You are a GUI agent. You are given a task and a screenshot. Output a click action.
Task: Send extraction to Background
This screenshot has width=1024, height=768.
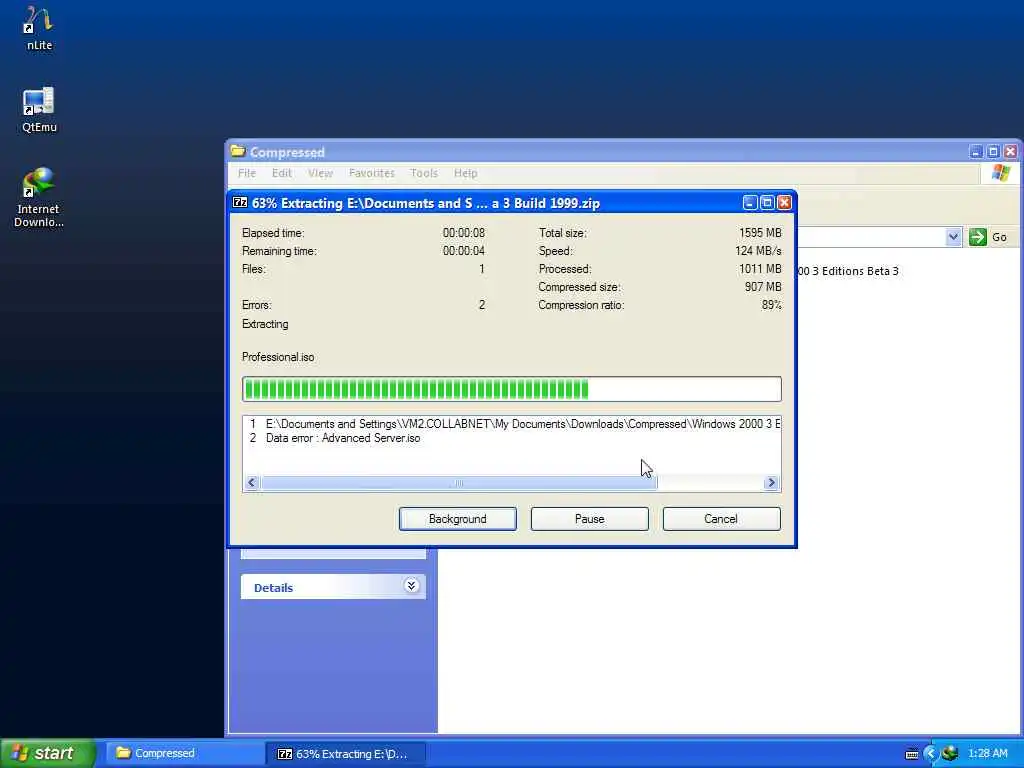tap(457, 519)
